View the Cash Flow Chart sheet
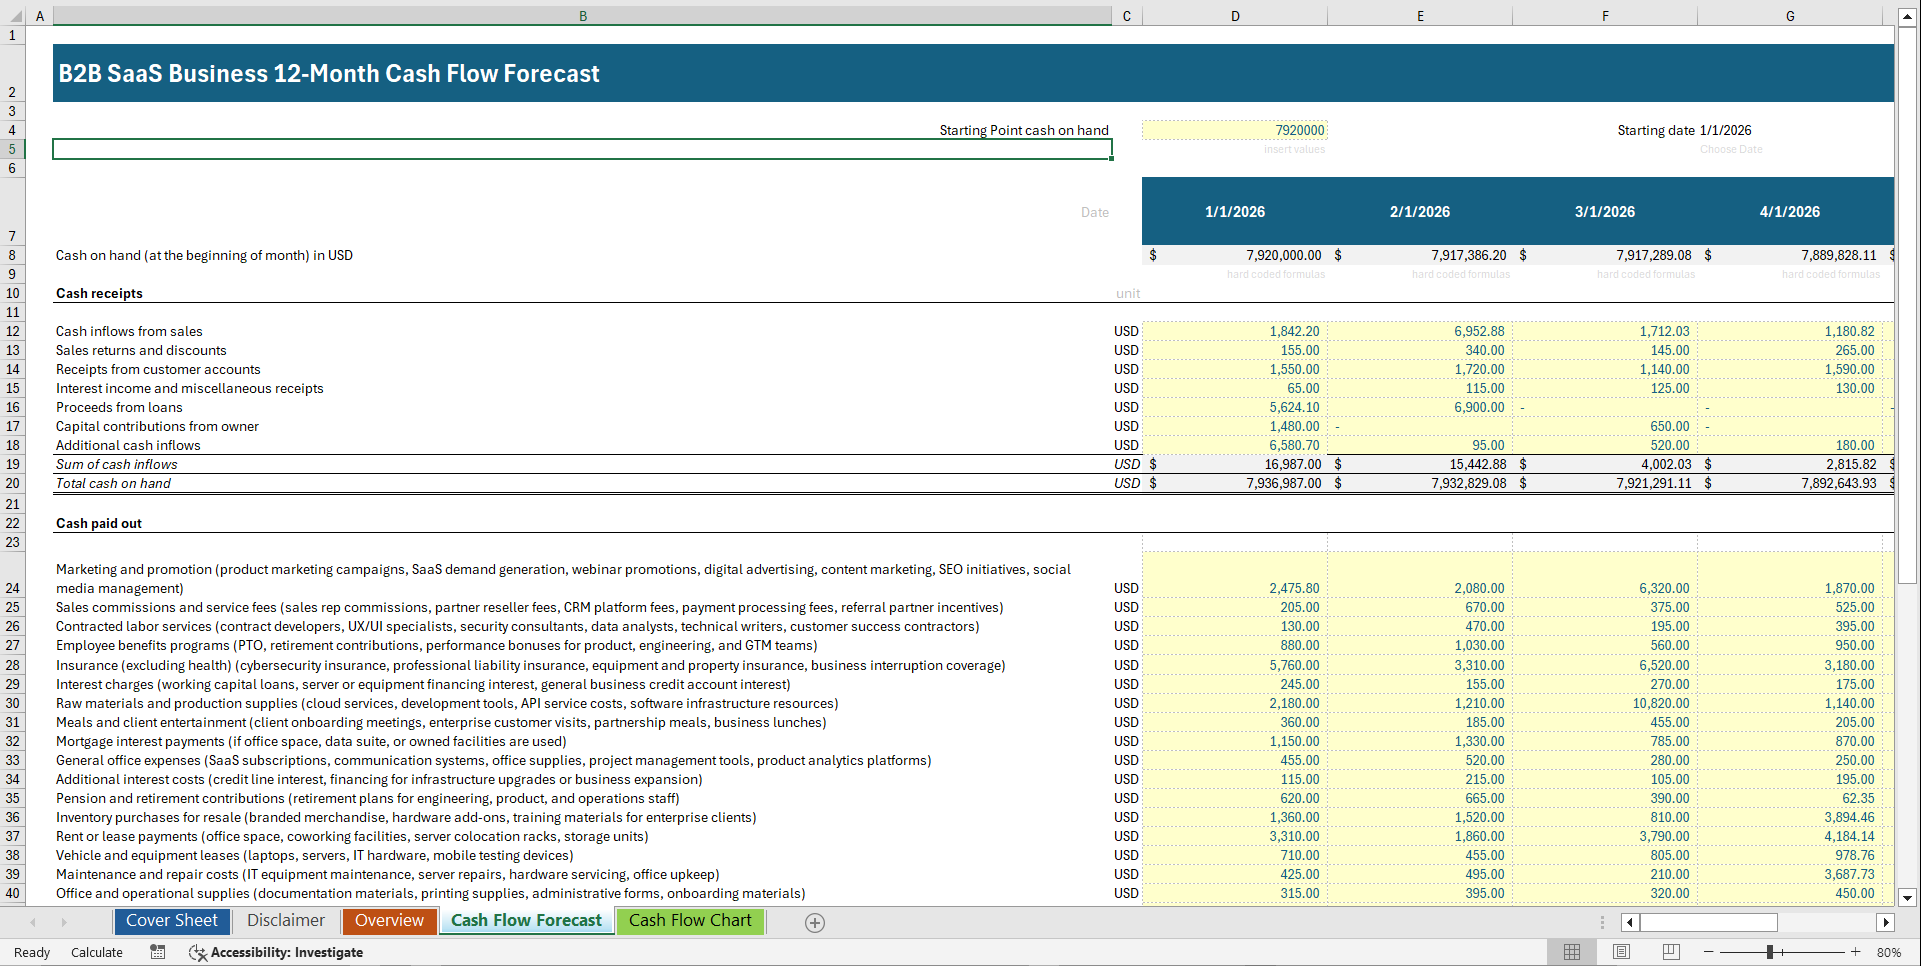The width and height of the screenshot is (1921, 966). [690, 921]
